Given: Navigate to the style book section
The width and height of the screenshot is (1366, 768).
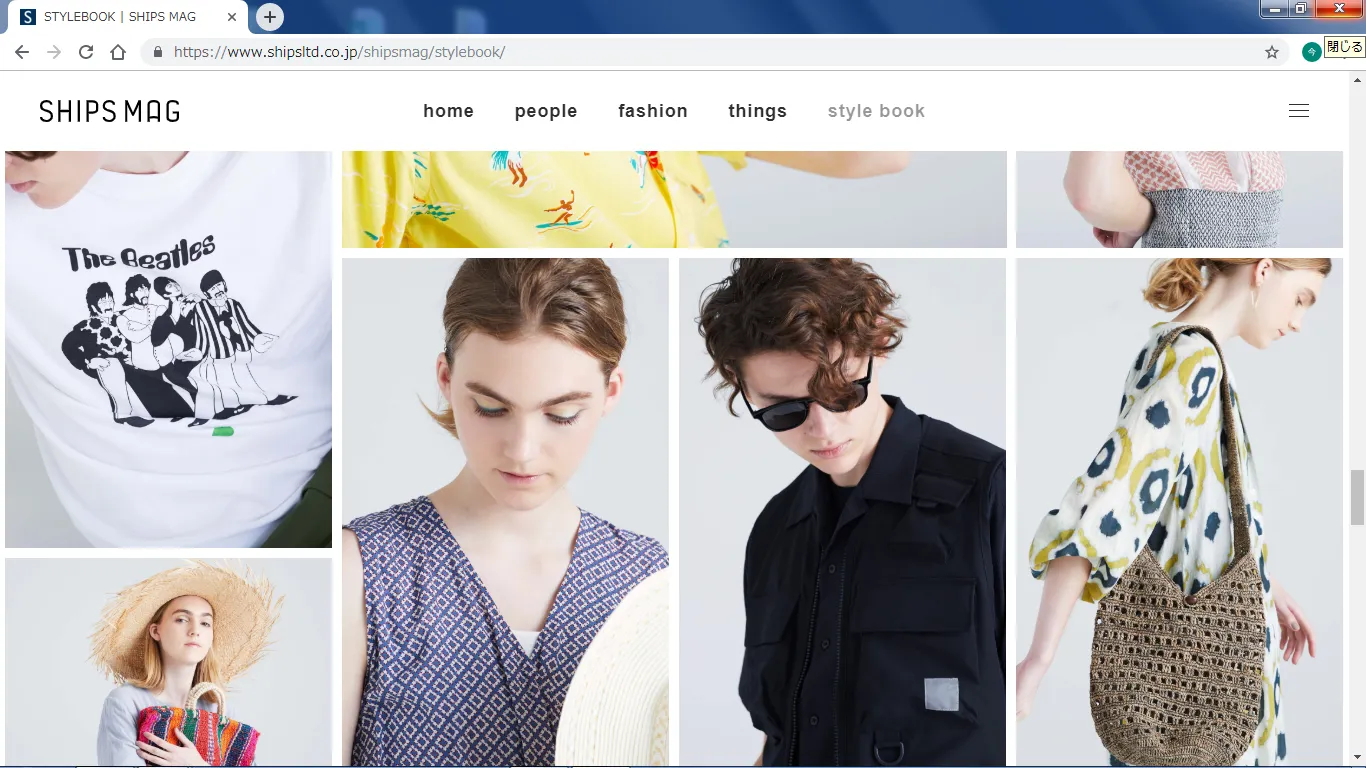Looking at the screenshot, I should [877, 111].
